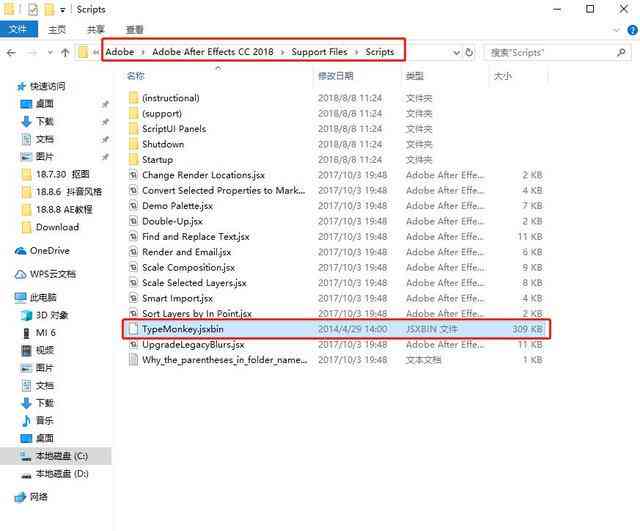Select the ScriptUI Panels folder
Image resolution: width=640 pixels, height=531 pixels.
(174, 129)
